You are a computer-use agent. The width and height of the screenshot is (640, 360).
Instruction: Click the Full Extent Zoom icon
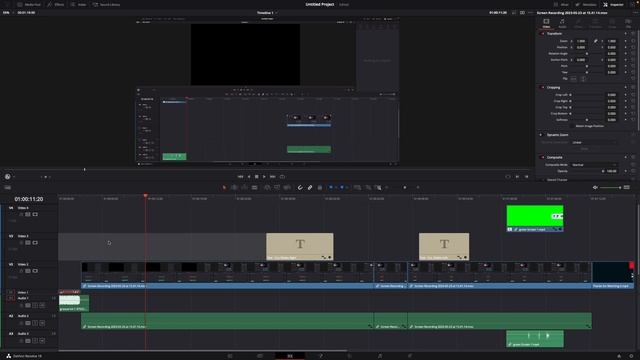click(358, 187)
